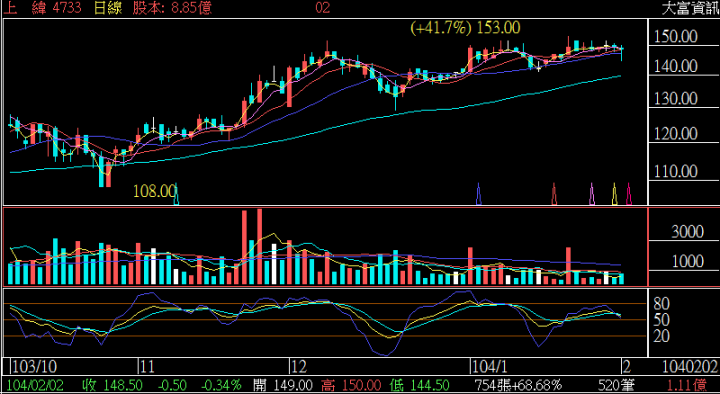Click the 收 148.50 closing price value
This screenshot has width=720, height=394.
(x=112, y=385)
